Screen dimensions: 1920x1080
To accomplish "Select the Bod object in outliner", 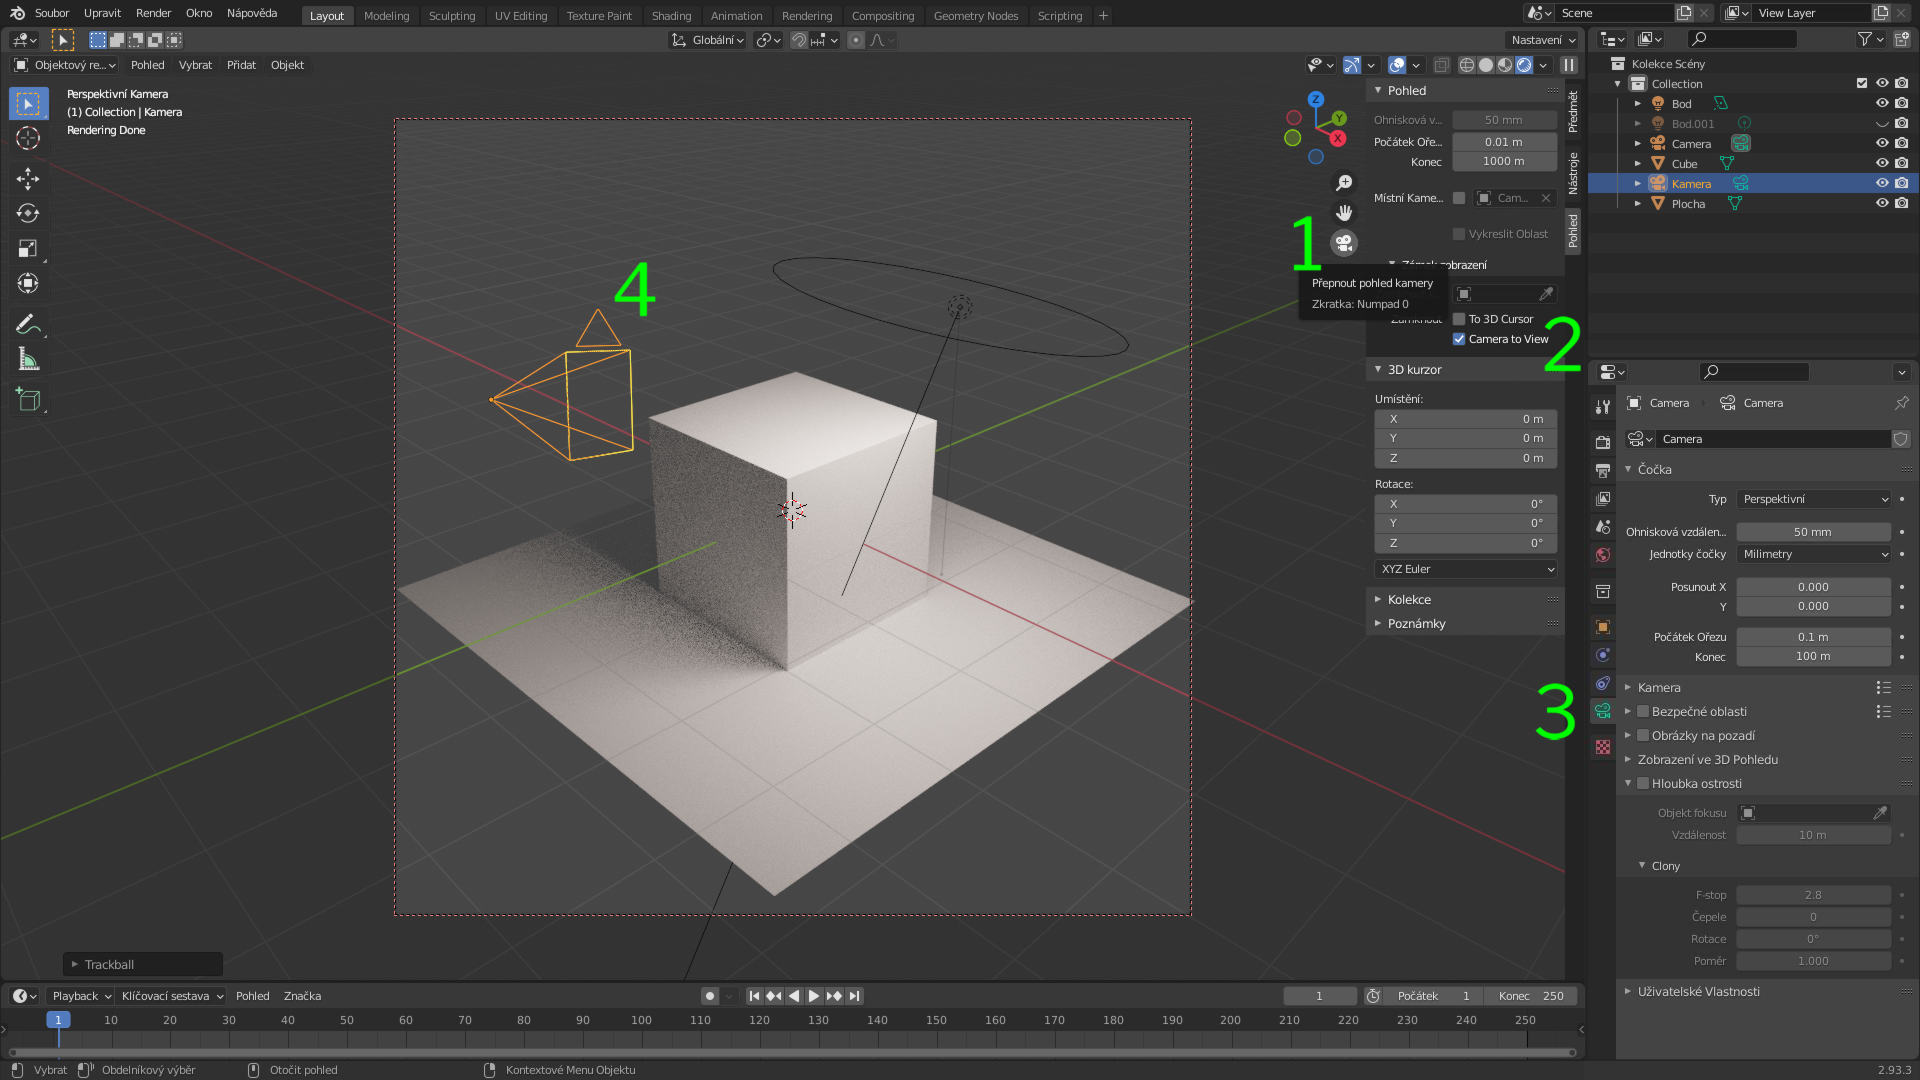I will coord(1682,103).
